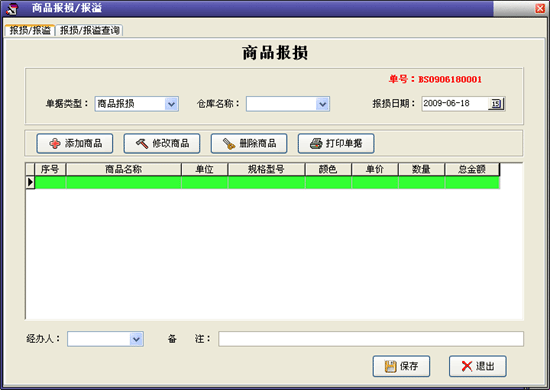Click the 序号 column header
Screen dimensions: 550x390
[50, 169]
